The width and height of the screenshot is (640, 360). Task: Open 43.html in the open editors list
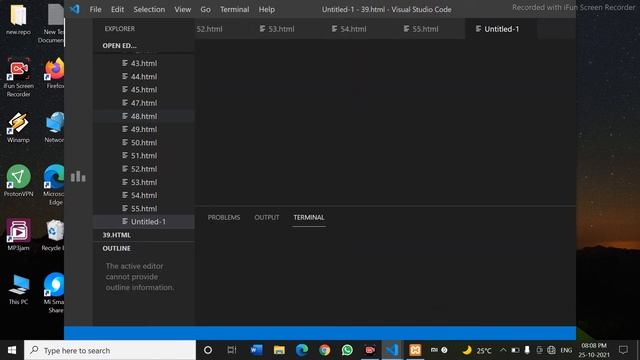tap(144, 63)
